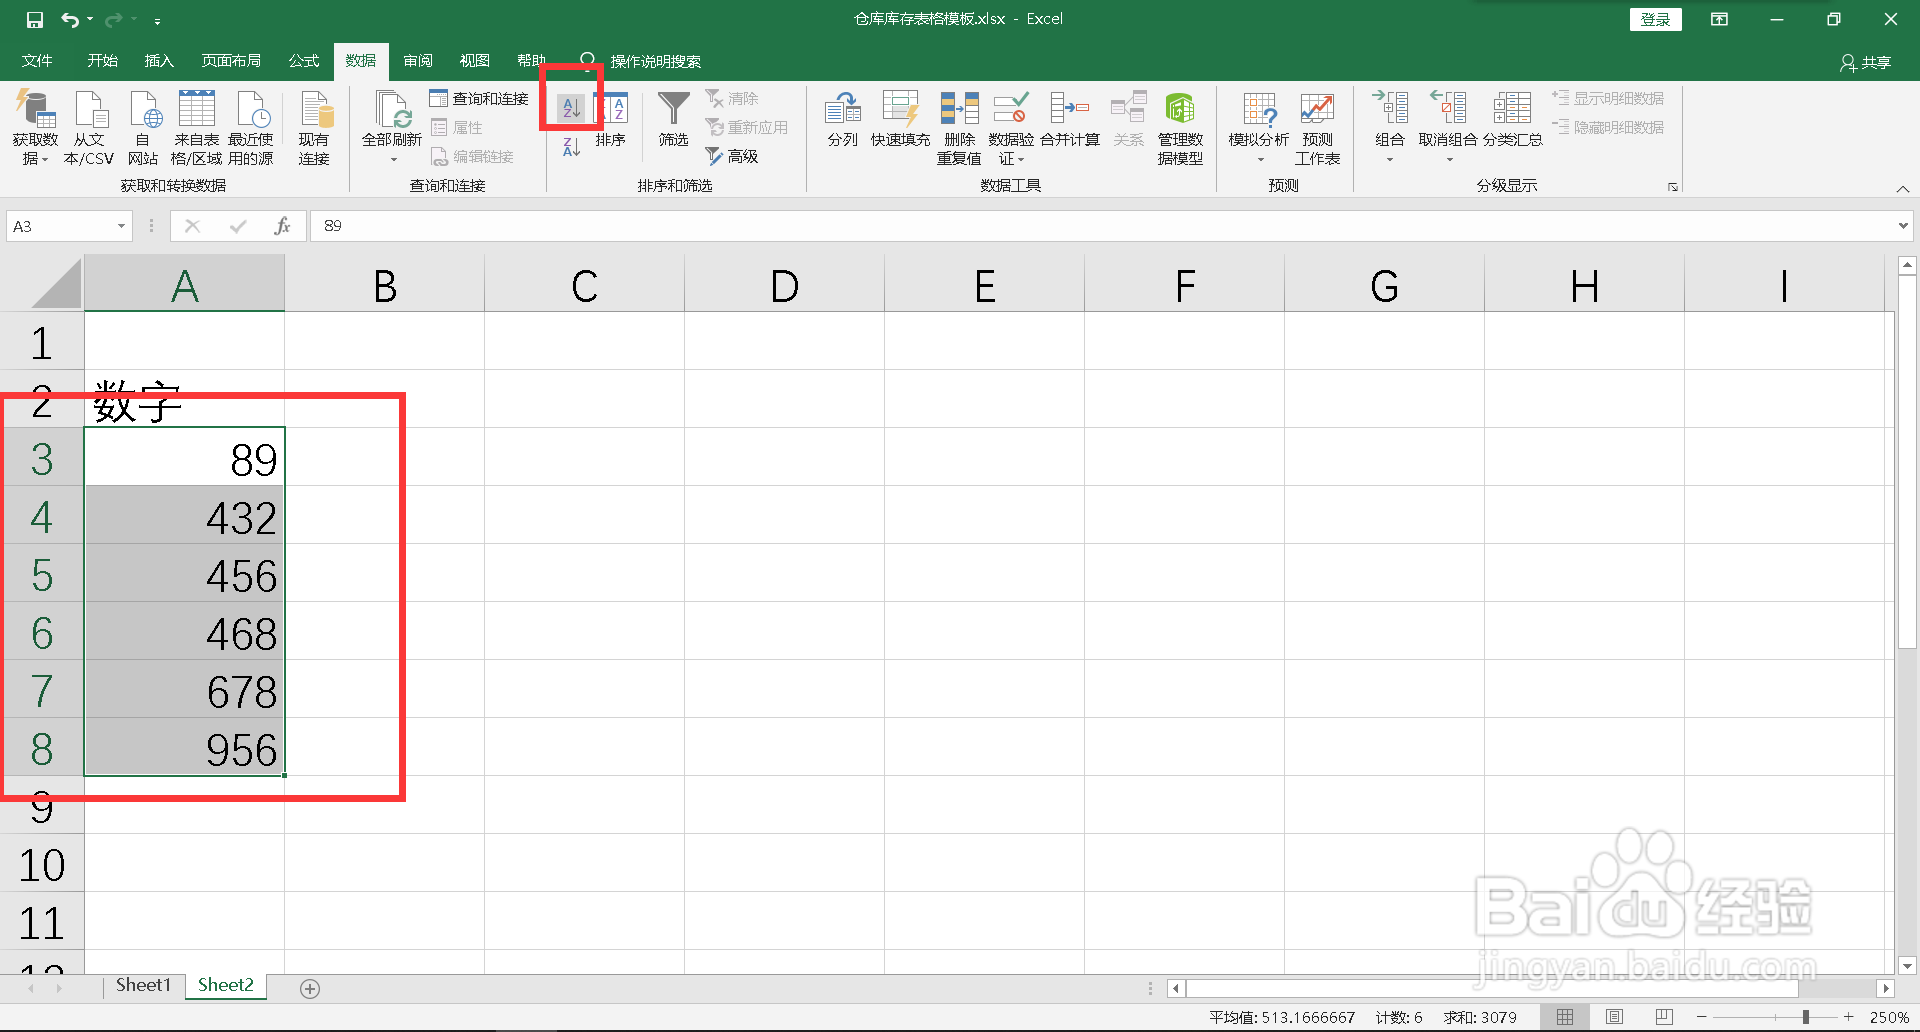Screen dimensions: 1920x1032
Task: Click Queries & Connections (查询和连接) button
Action: (479, 98)
